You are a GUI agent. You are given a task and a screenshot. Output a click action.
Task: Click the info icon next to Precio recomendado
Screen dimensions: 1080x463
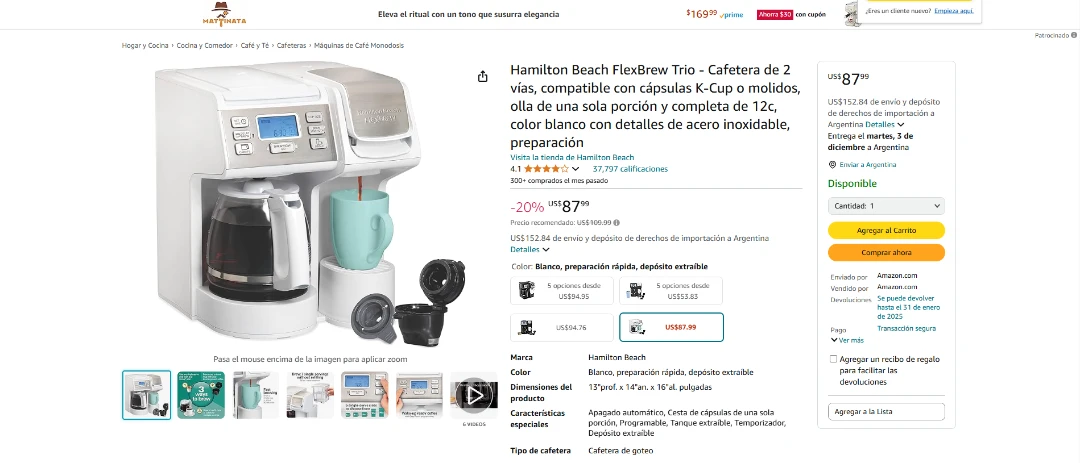(616, 223)
